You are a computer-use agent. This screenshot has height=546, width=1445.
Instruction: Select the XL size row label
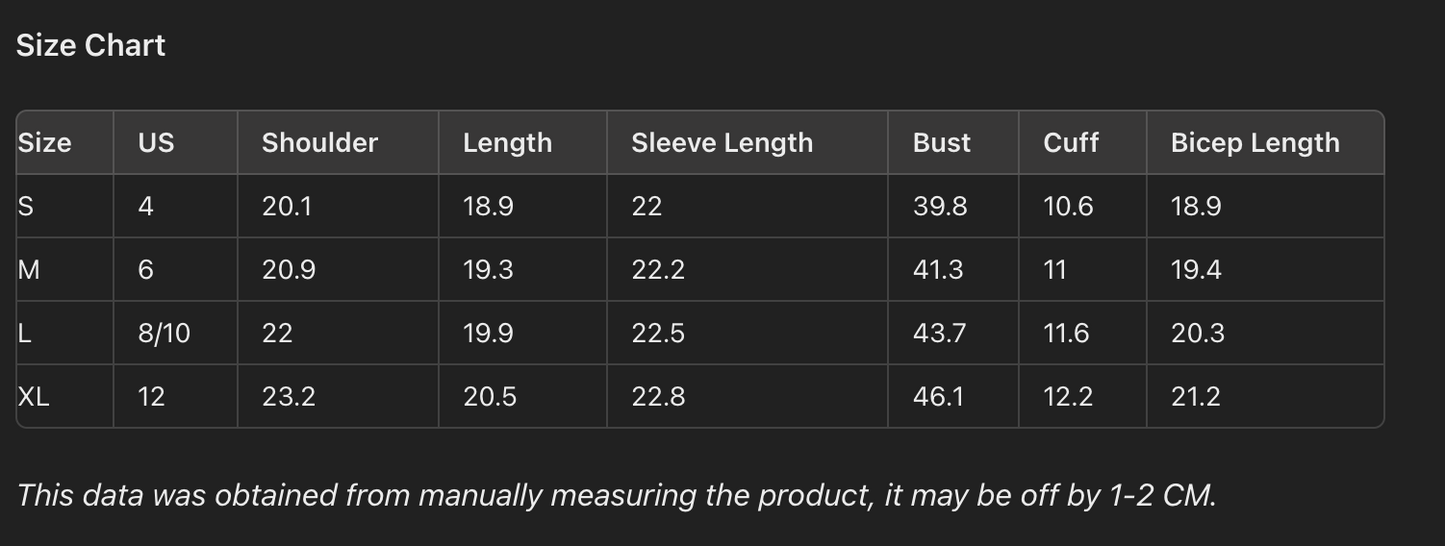(x=34, y=397)
